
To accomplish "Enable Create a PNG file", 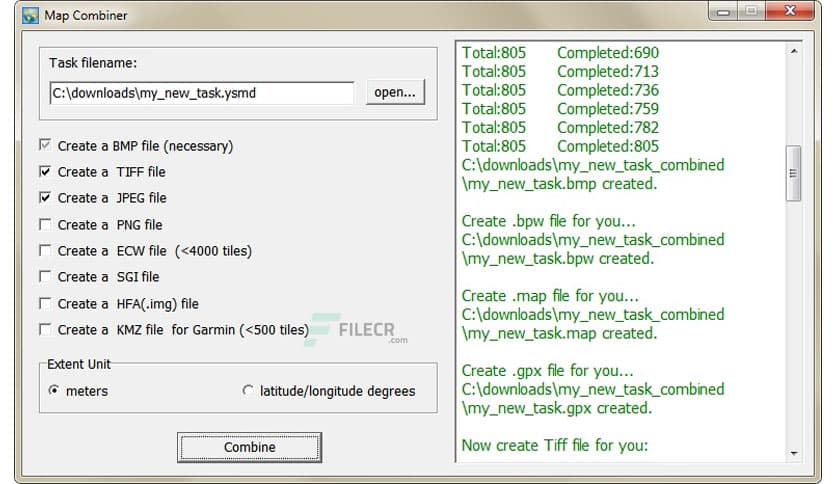I will [45, 224].
